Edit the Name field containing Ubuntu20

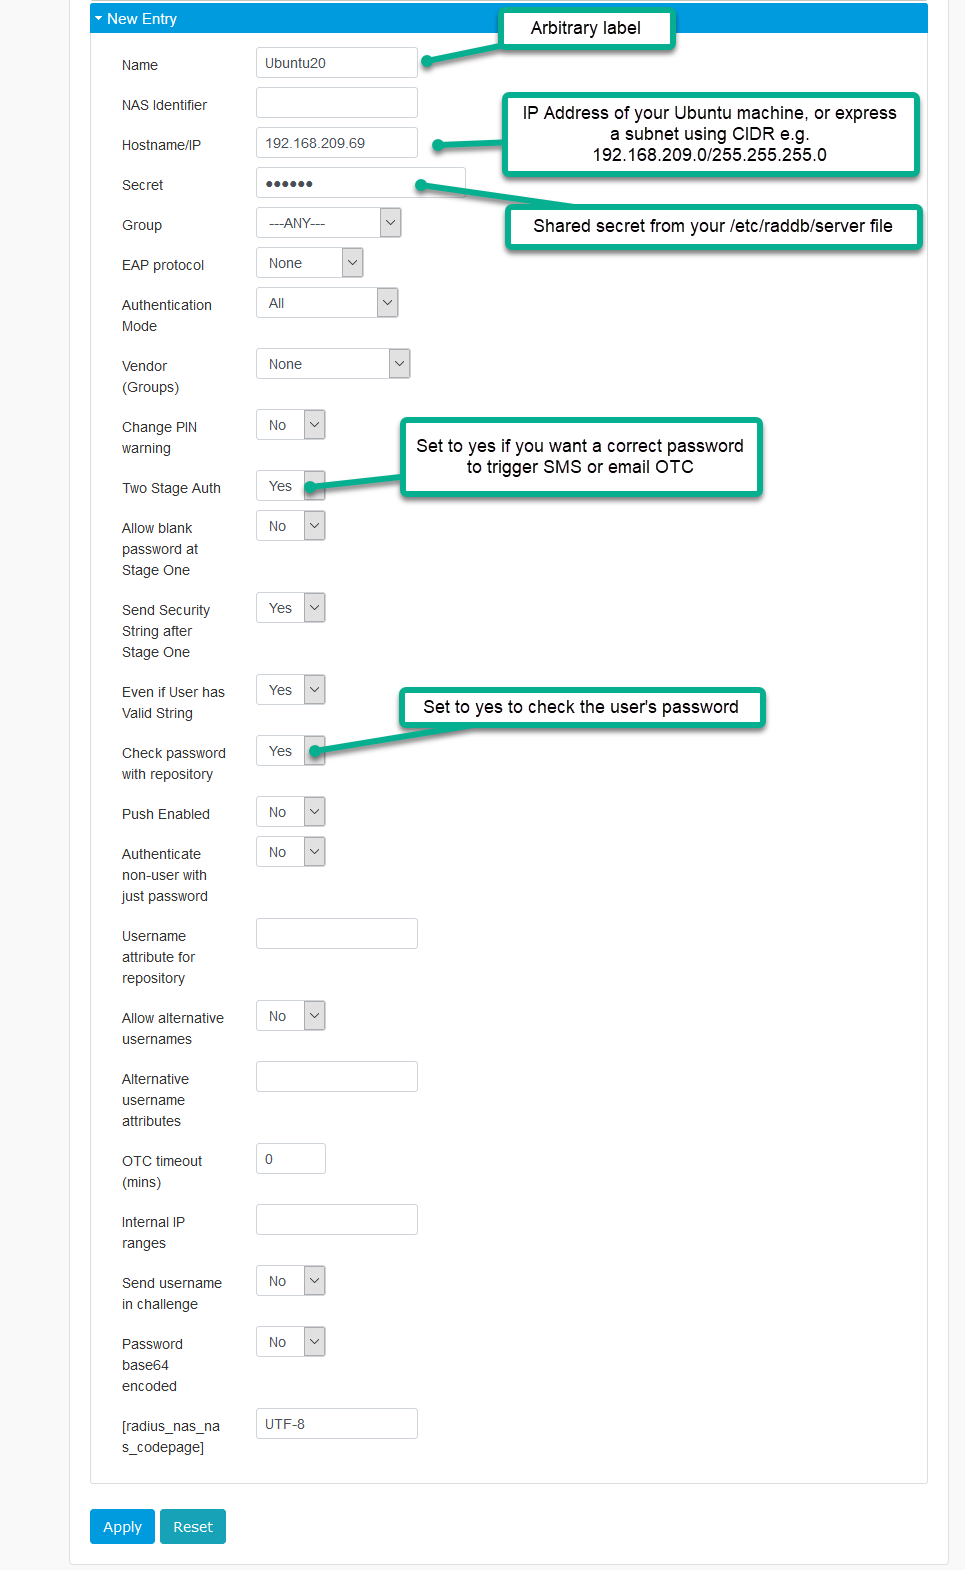tap(336, 62)
